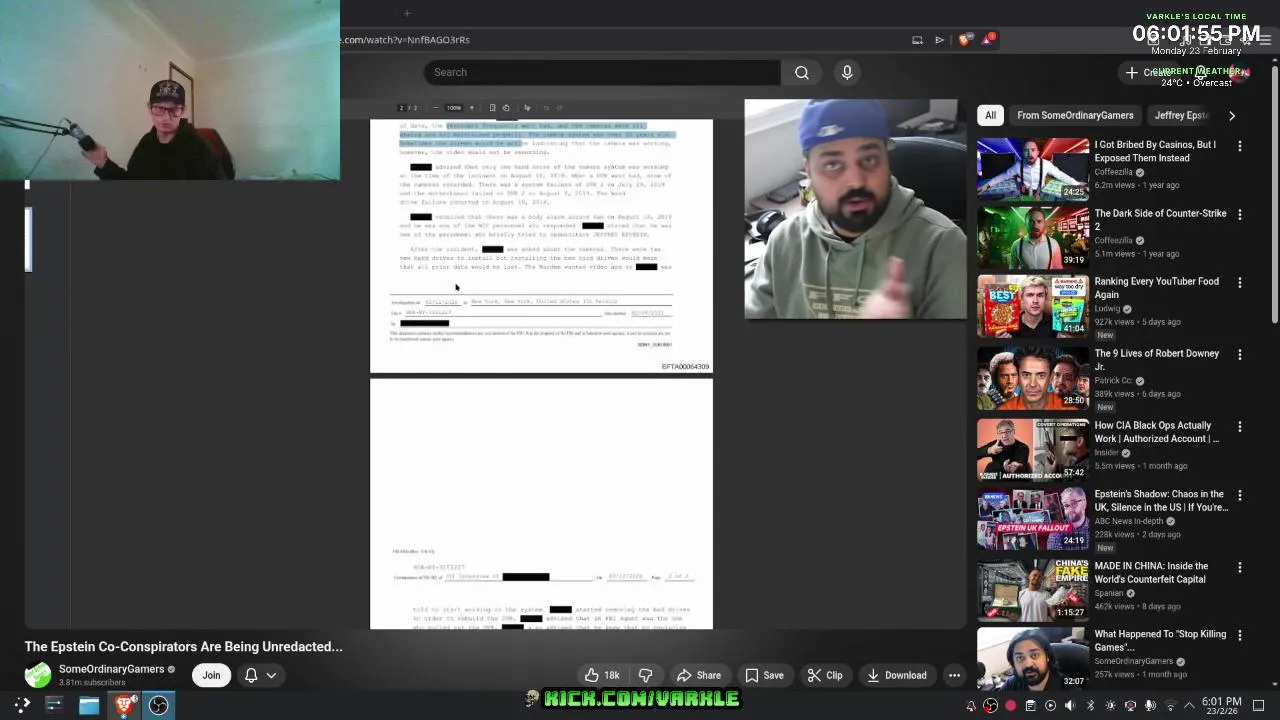
Task: Select the All filter chip
Action: coord(990,115)
